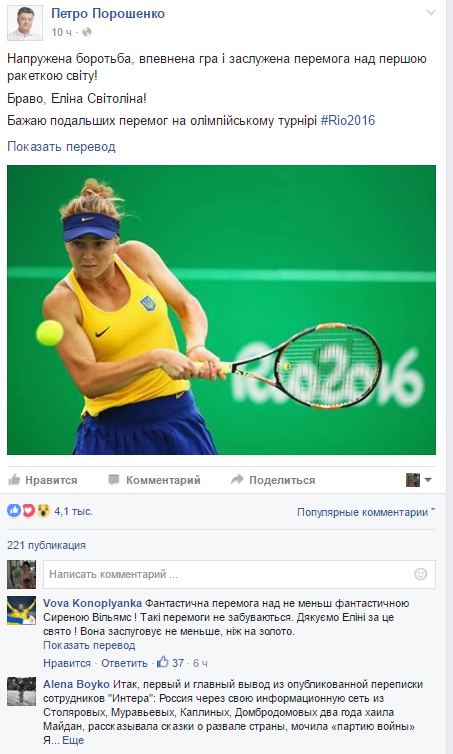Click Ответить on Vova Konoplyanka's comment
Screen dimensions: 453x754
pos(124,663)
